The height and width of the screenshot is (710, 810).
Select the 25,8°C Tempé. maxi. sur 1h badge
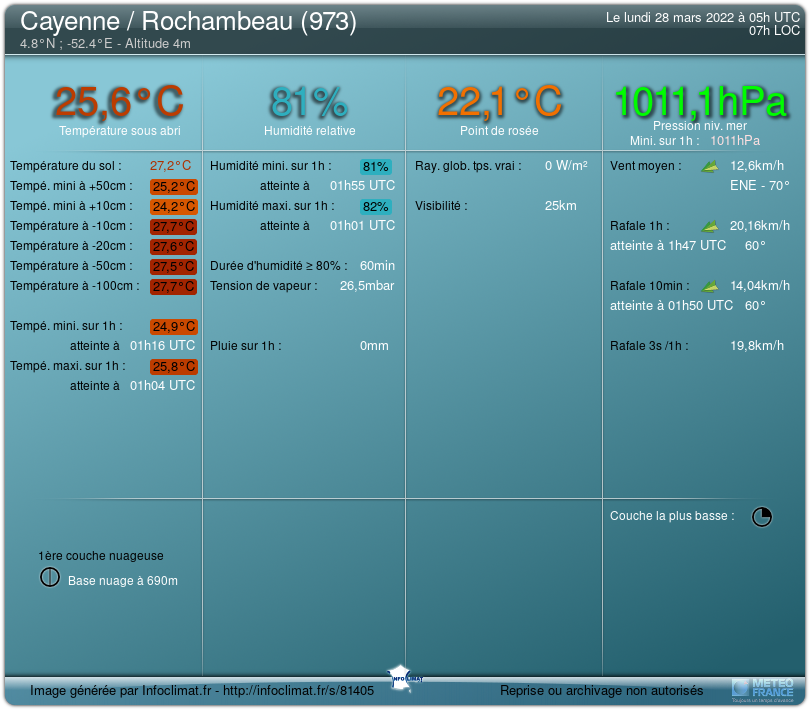click(173, 366)
